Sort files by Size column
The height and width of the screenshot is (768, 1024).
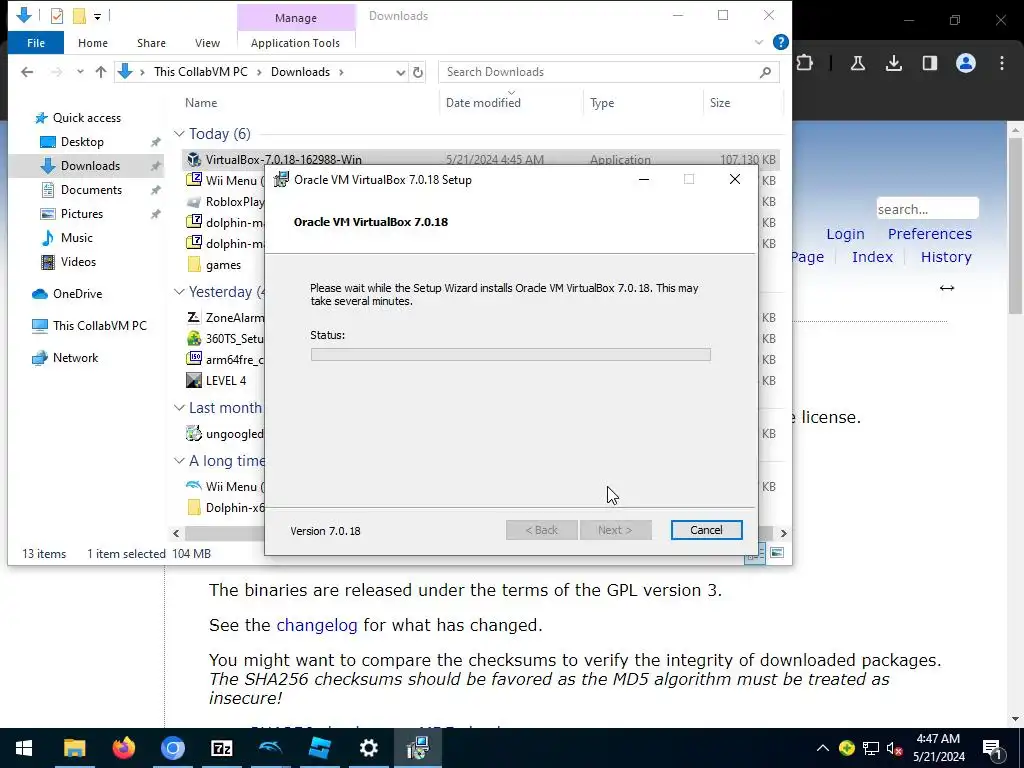[x=720, y=103]
